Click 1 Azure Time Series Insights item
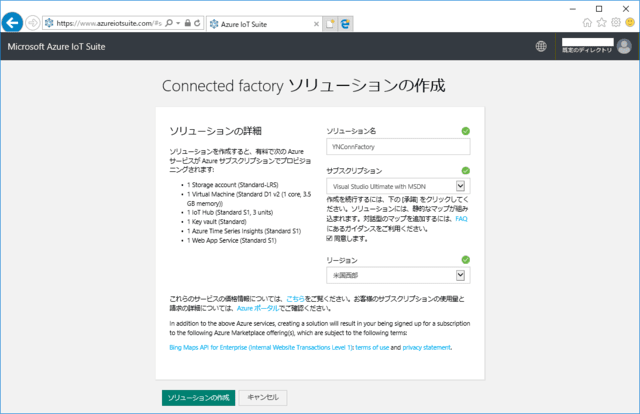 [x=244, y=231]
